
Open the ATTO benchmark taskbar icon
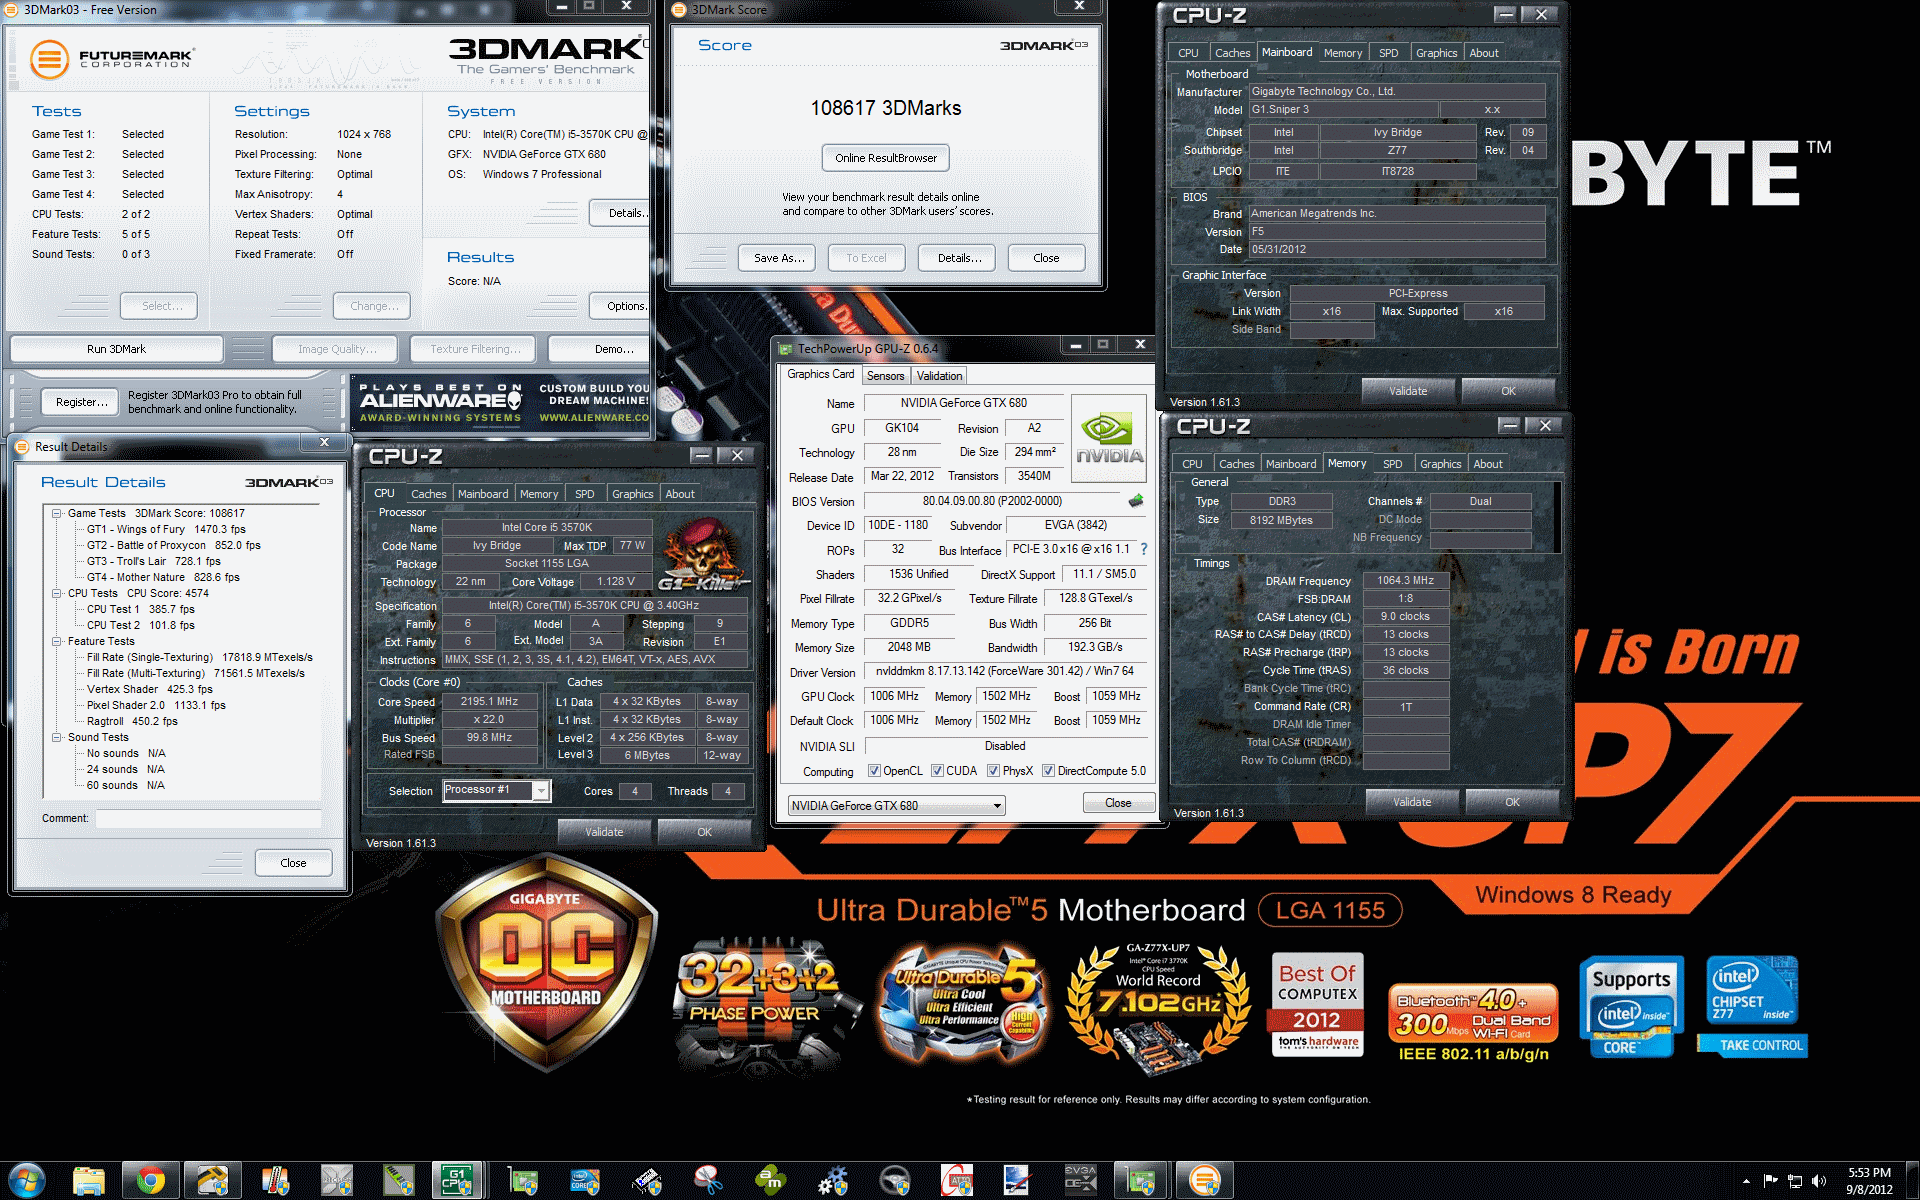coord(957,1181)
